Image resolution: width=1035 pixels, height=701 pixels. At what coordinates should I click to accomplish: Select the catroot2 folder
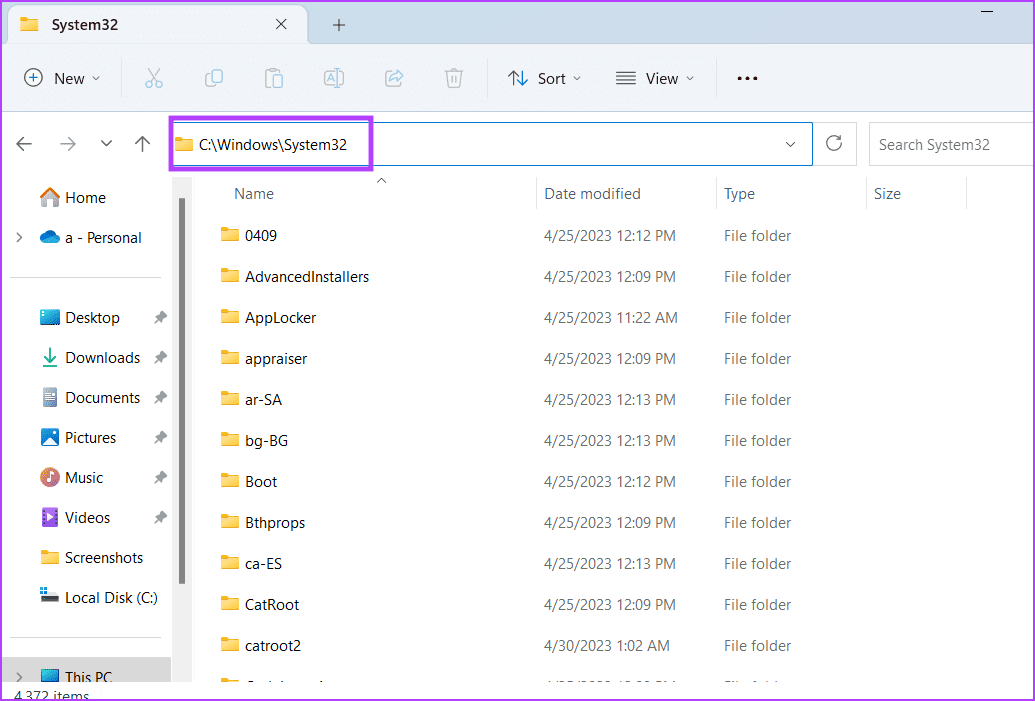(261, 645)
